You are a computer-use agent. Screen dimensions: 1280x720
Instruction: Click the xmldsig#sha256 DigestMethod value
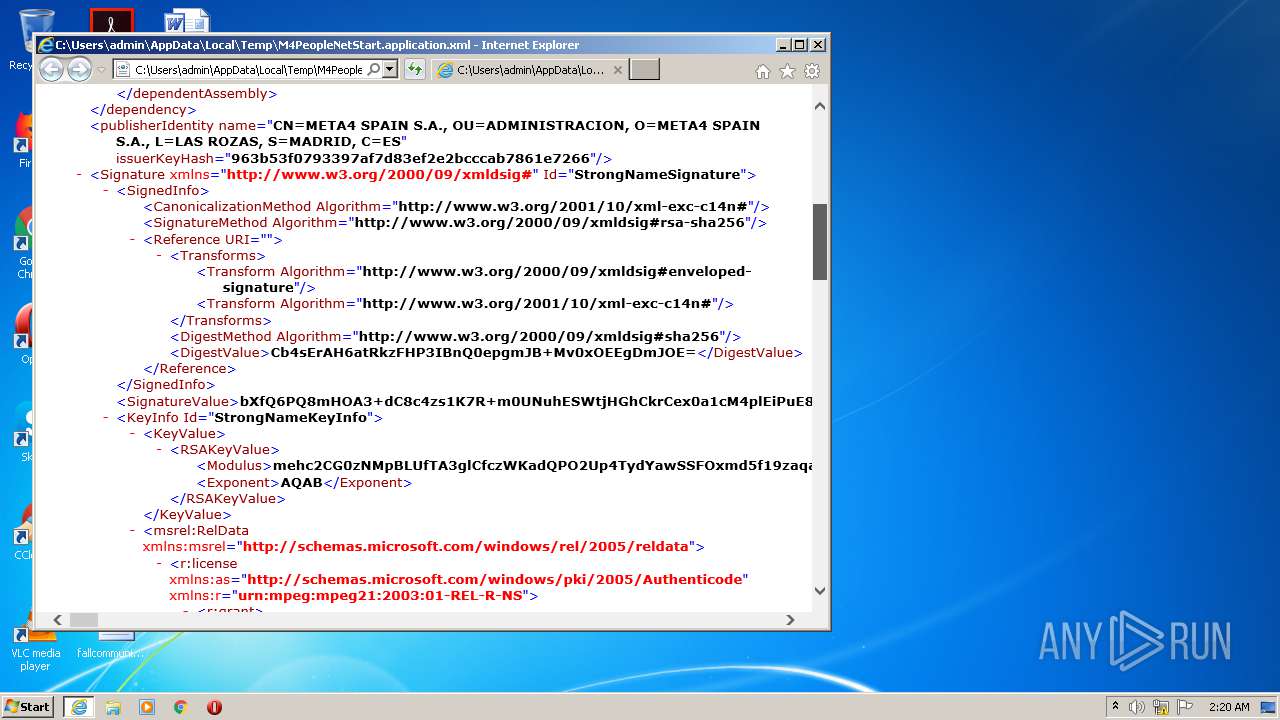point(539,337)
